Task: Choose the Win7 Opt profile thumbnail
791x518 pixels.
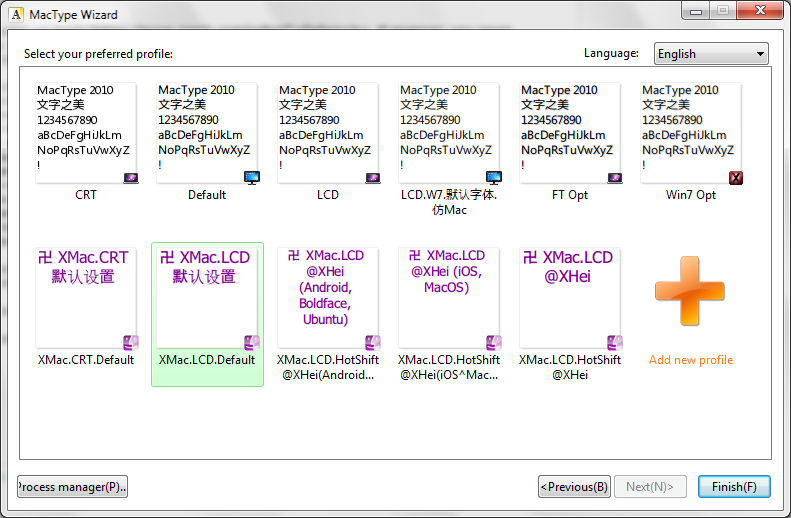Action: point(691,133)
